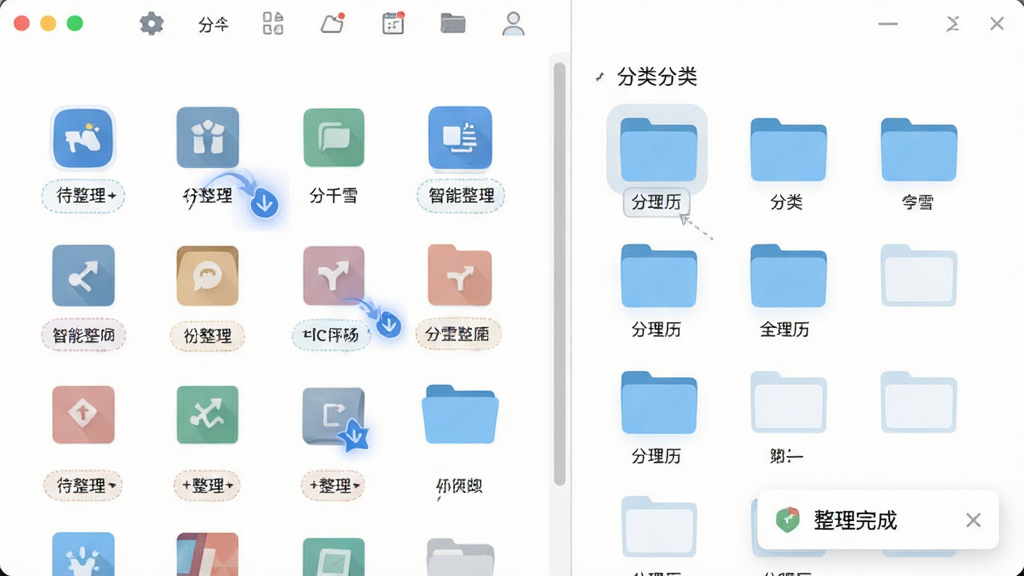Click the green shield icon in the notification
Image resolution: width=1024 pixels, height=576 pixels.
coord(788,520)
